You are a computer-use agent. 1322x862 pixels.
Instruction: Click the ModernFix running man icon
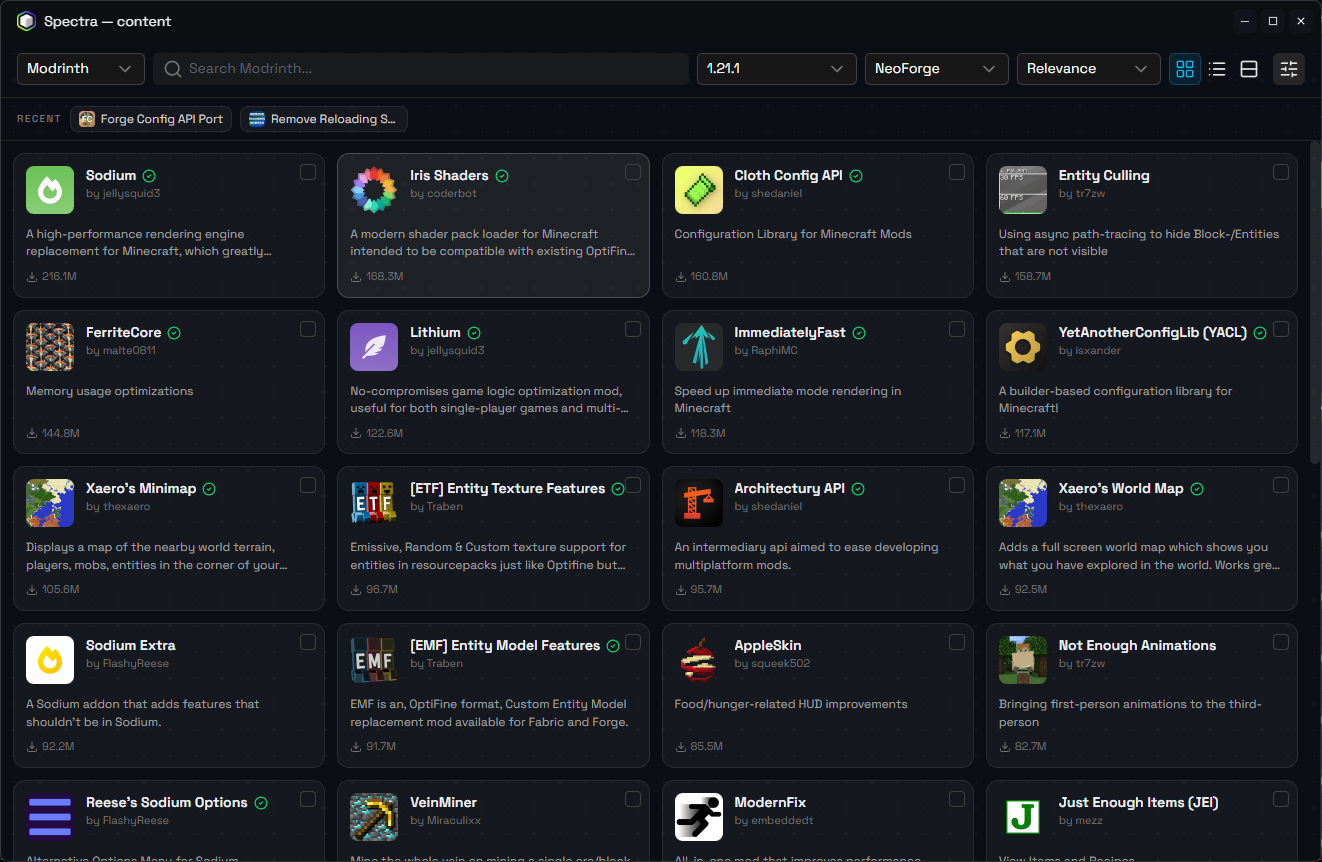[699, 817]
